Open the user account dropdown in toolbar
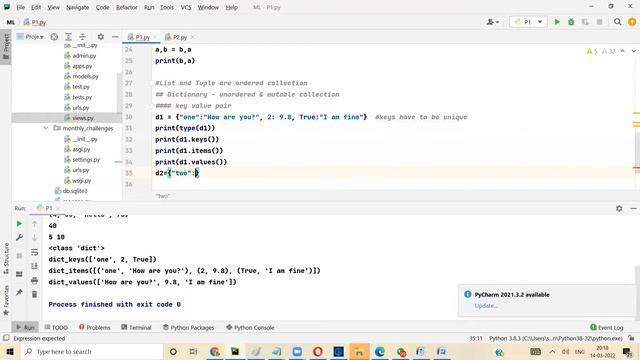This screenshot has width=640, height=360. pyautogui.click(x=493, y=22)
